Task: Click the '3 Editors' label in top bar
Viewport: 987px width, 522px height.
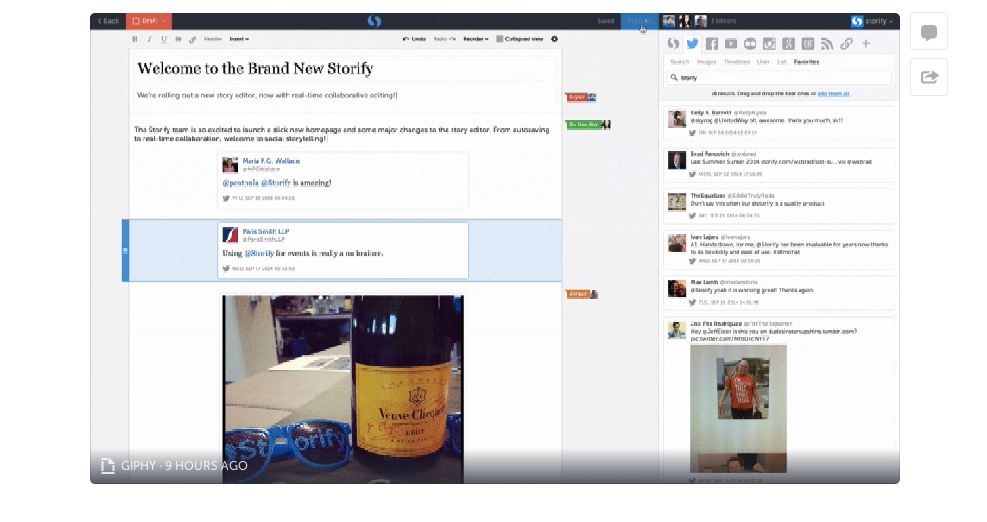Action: tap(724, 21)
